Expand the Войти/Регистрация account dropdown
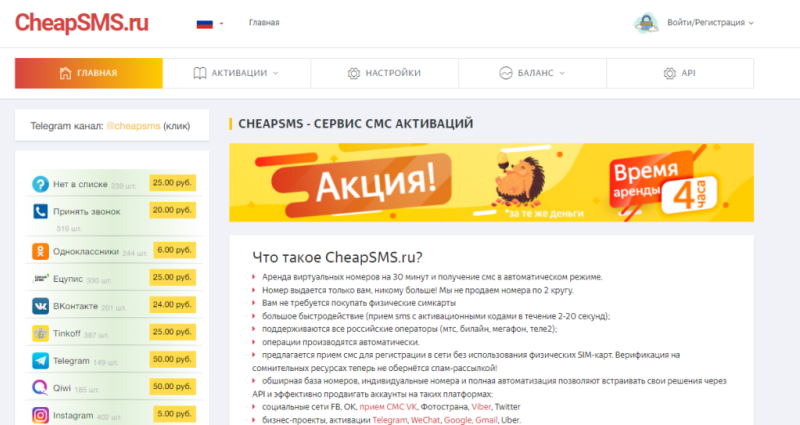800x425 pixels. point(710,22)
